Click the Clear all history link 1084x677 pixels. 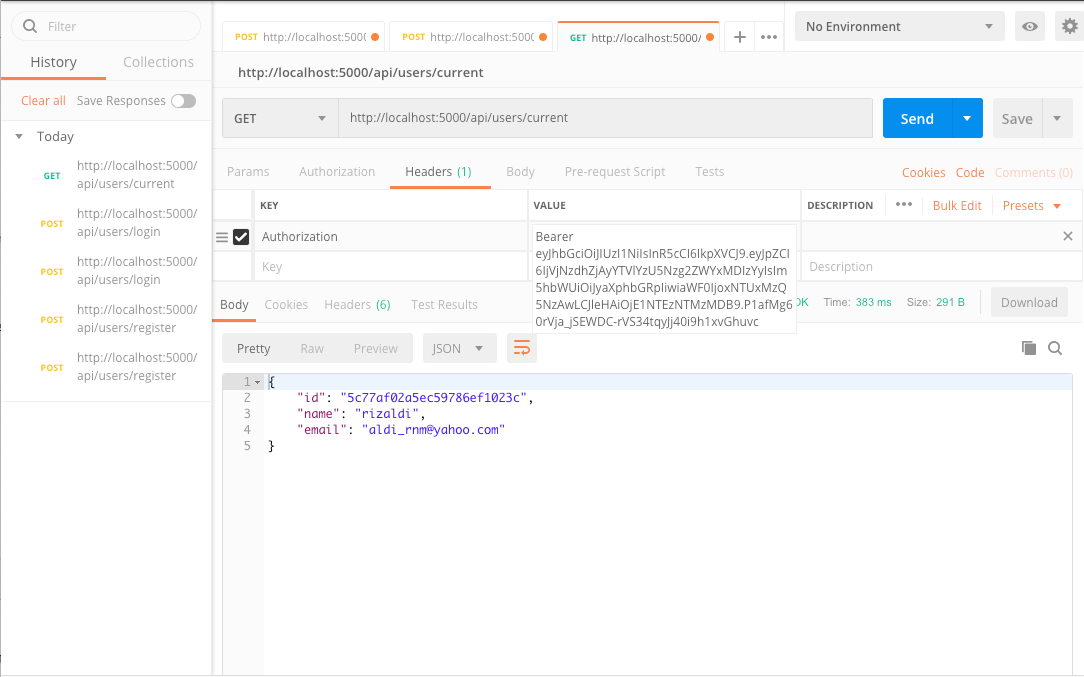43,100
